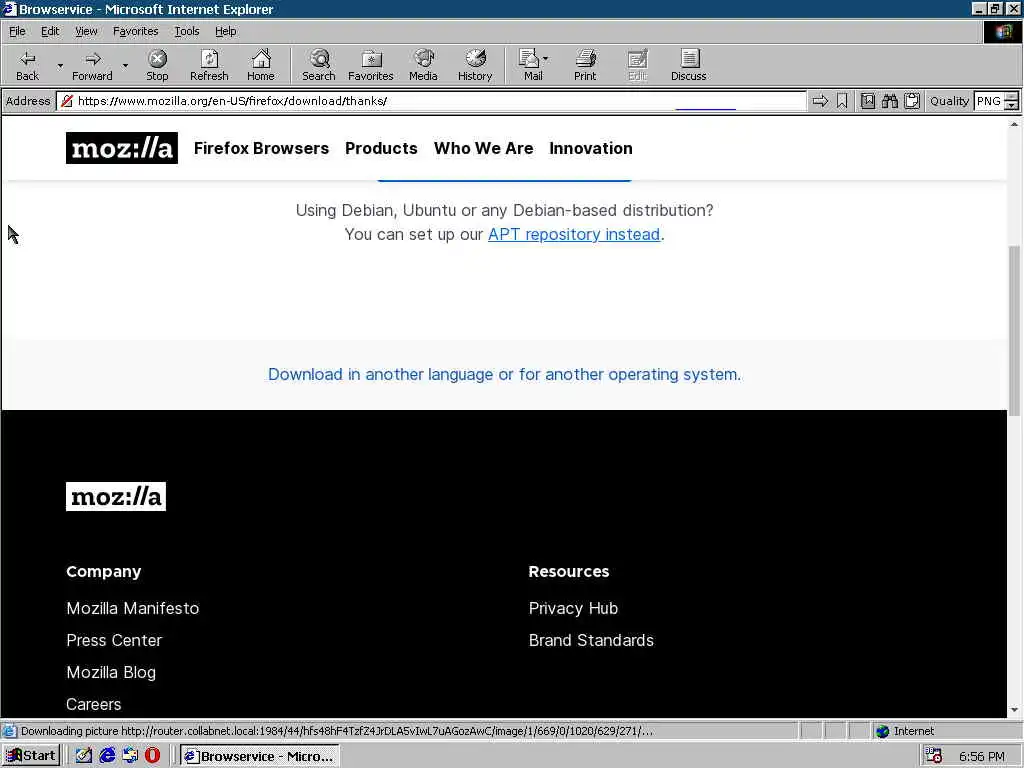Click the page scrollbar up arrow
The image size is (1024, 768).
tap(1014, 123)
